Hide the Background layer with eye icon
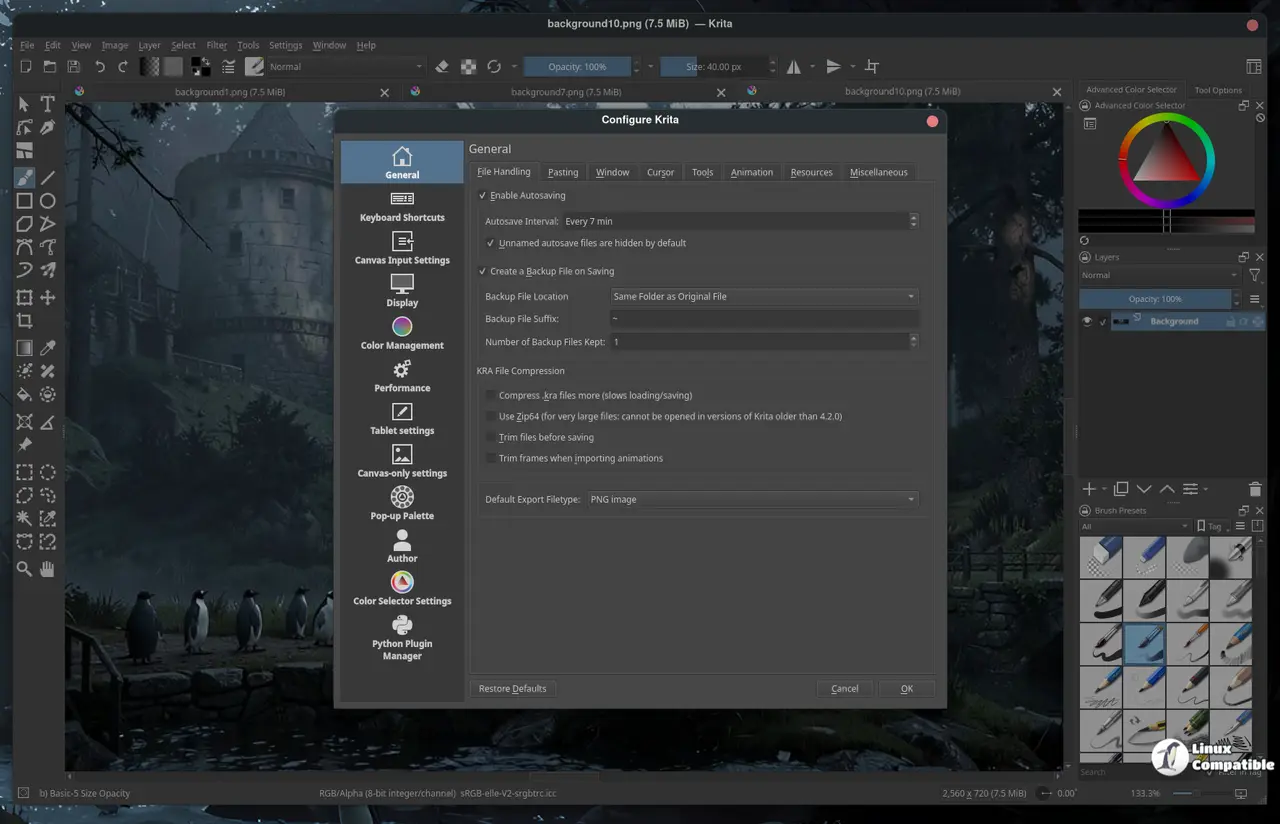Viewport: 1280px width, 824px height. pos(1087,321)
